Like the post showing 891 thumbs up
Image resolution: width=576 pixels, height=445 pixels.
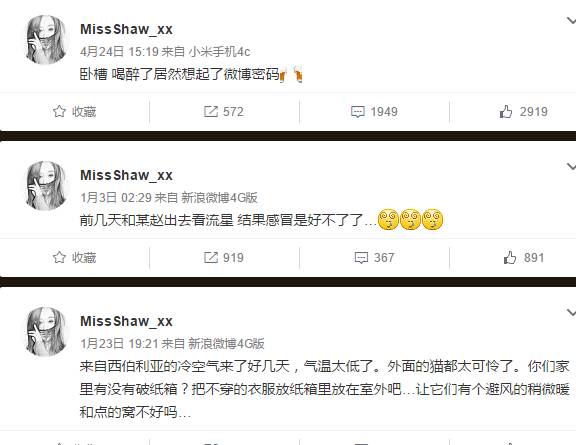pos(524,258)
